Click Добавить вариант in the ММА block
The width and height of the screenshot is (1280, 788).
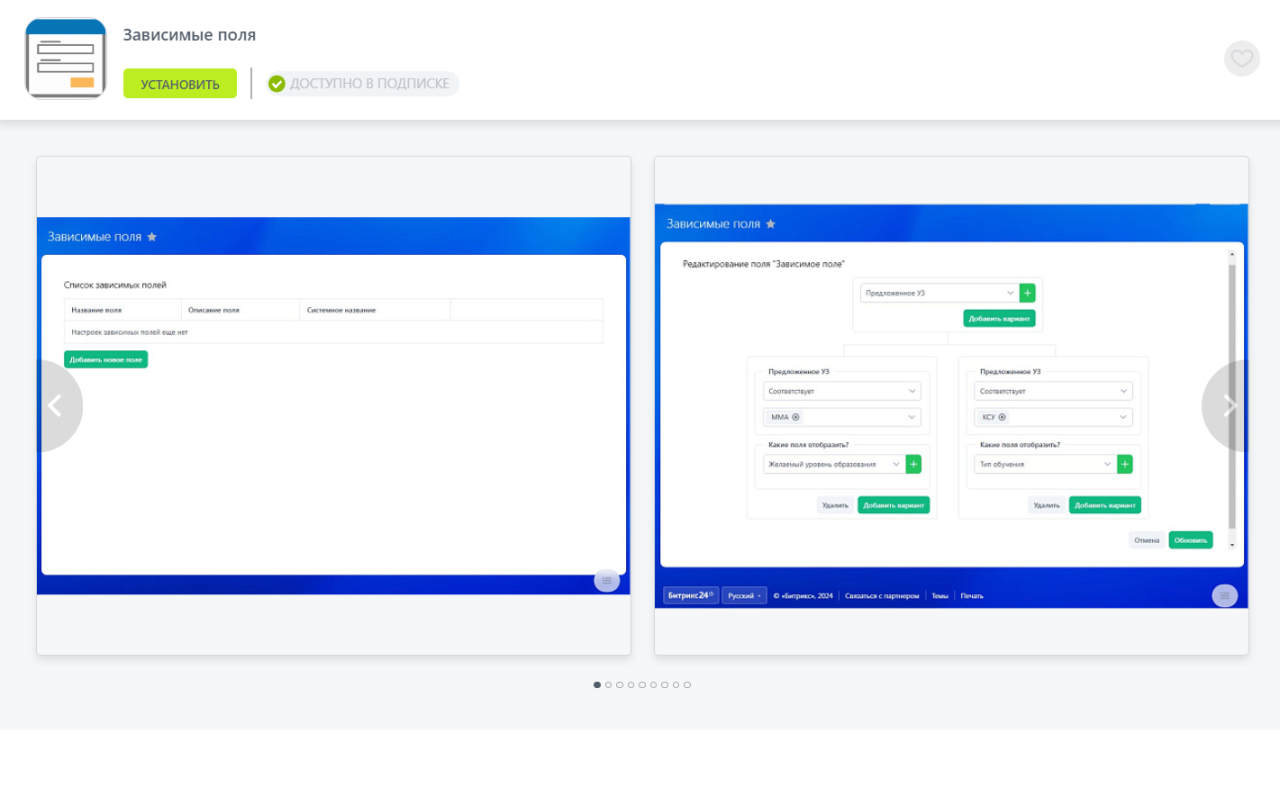894,505
